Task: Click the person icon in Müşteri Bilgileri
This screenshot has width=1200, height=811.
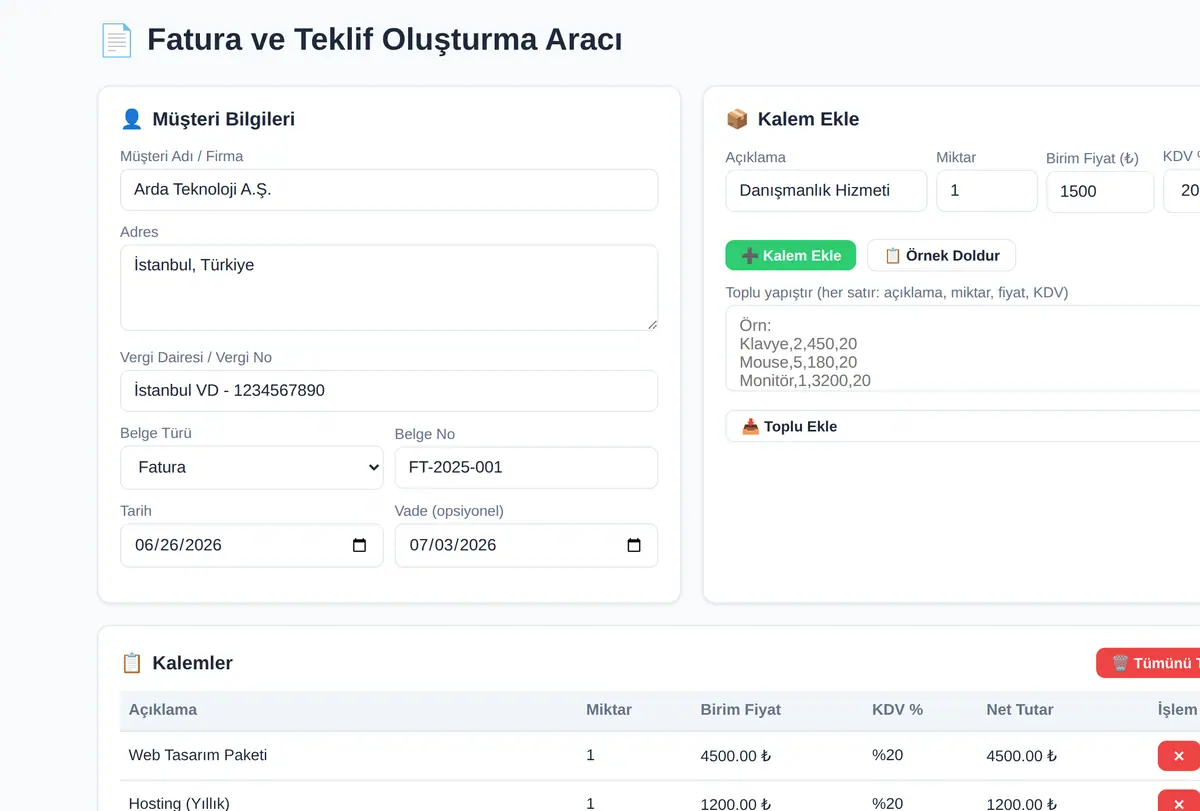Action: (131, 119)
